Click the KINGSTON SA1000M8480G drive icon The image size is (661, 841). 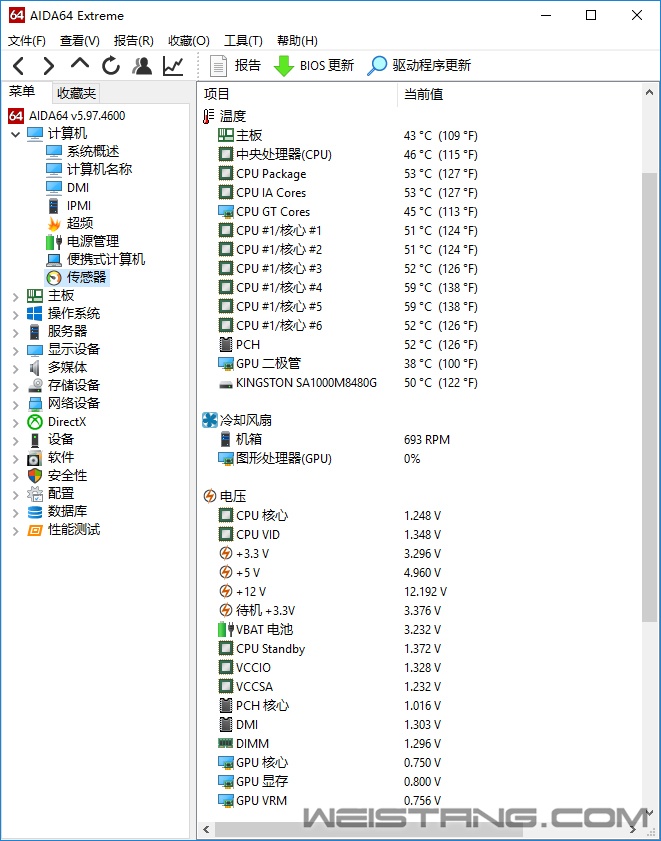point(225,383)
